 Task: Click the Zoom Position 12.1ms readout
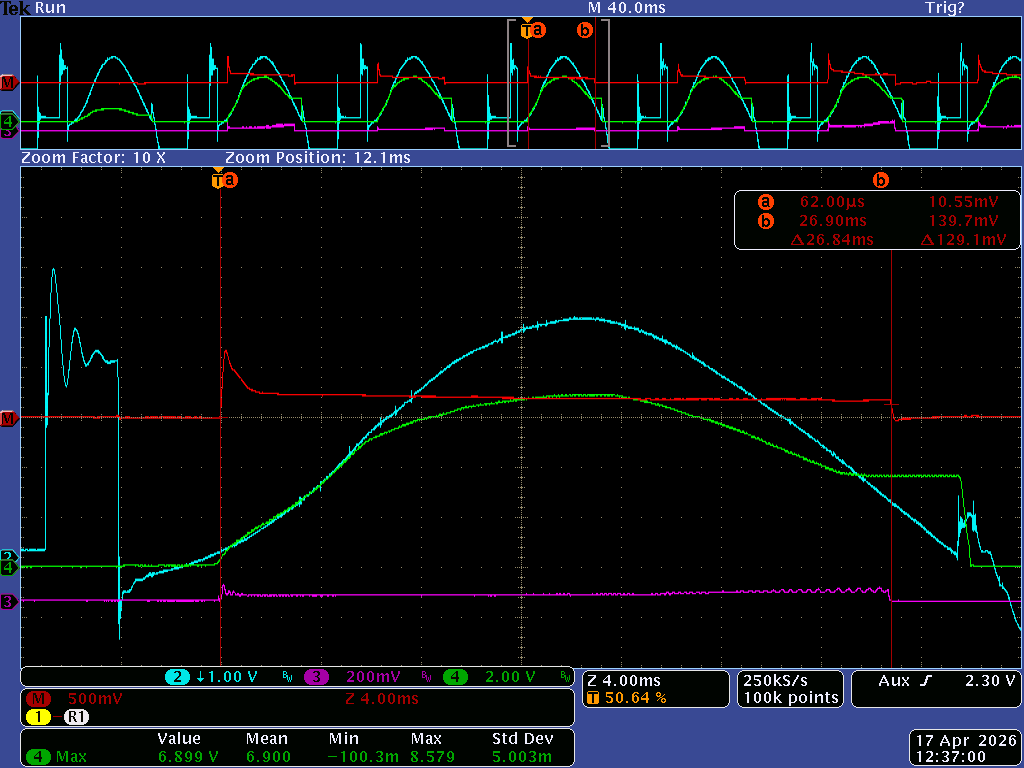[317, 158]
